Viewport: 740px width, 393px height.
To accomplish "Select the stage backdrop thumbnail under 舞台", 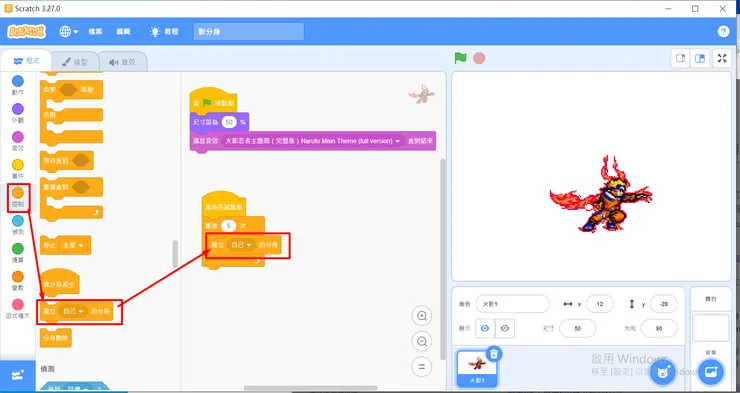I will click(711, 328).
